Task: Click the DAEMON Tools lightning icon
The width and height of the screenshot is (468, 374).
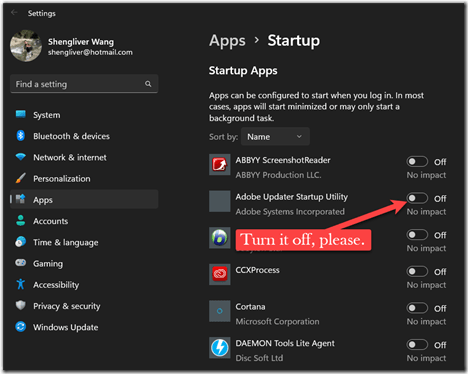Action: (220, 347)
